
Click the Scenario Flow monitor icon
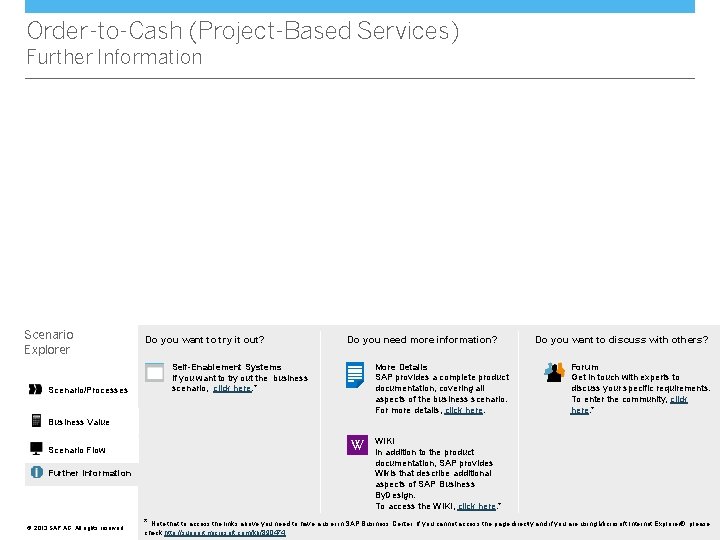(36, 449)
